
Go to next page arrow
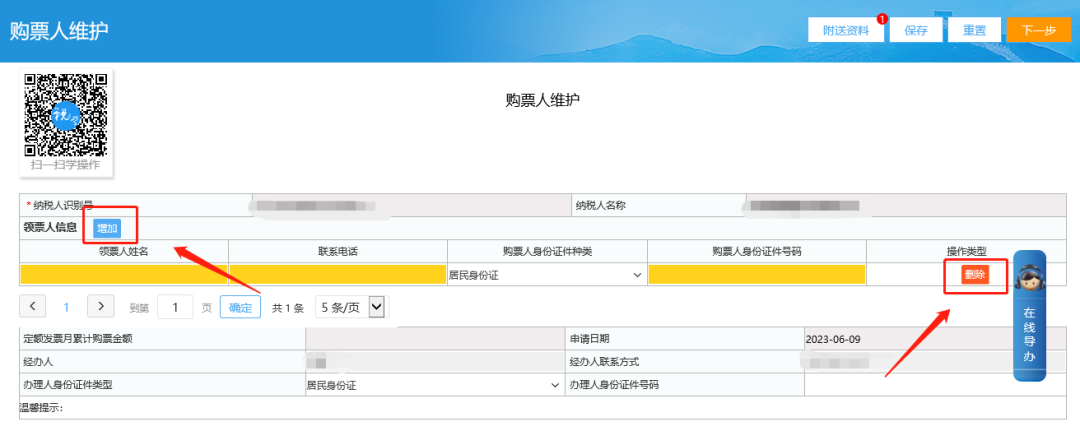click(x=100, y=307)
